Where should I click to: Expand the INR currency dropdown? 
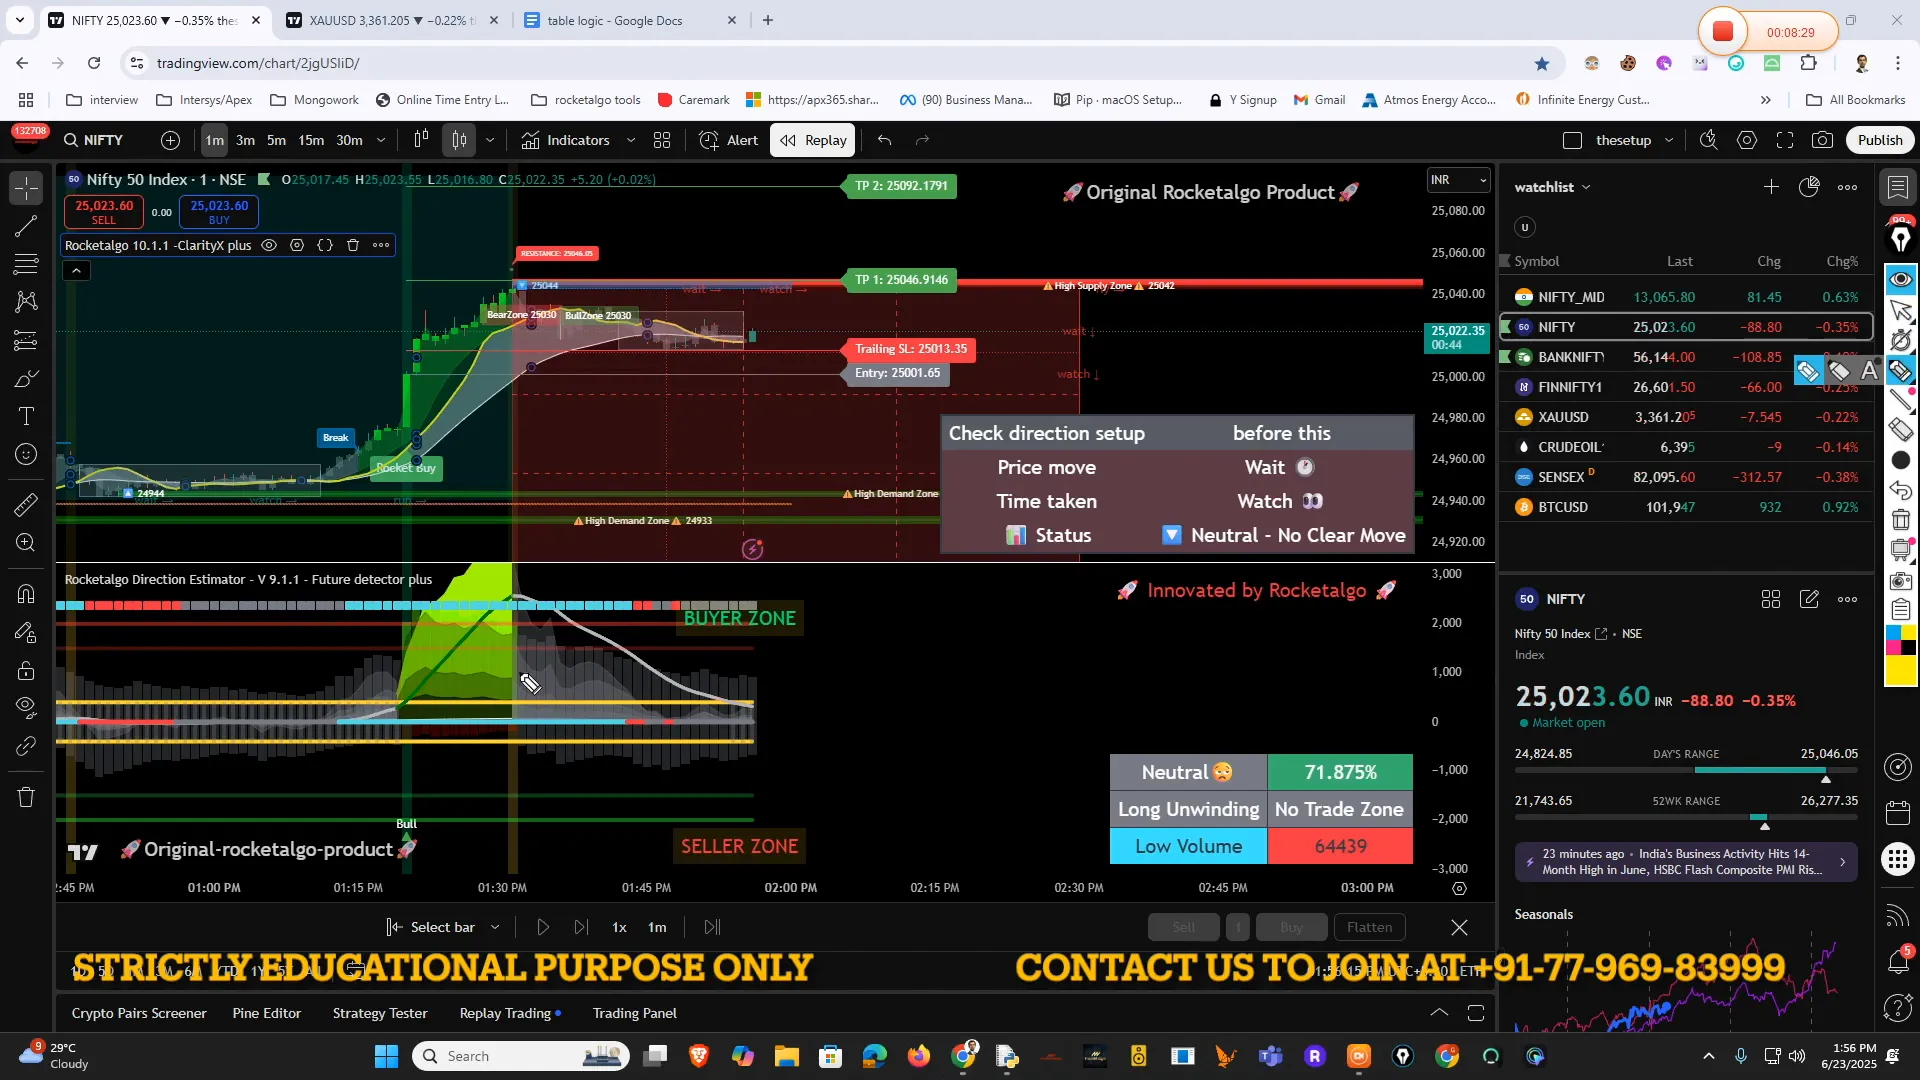[1458, 180]
